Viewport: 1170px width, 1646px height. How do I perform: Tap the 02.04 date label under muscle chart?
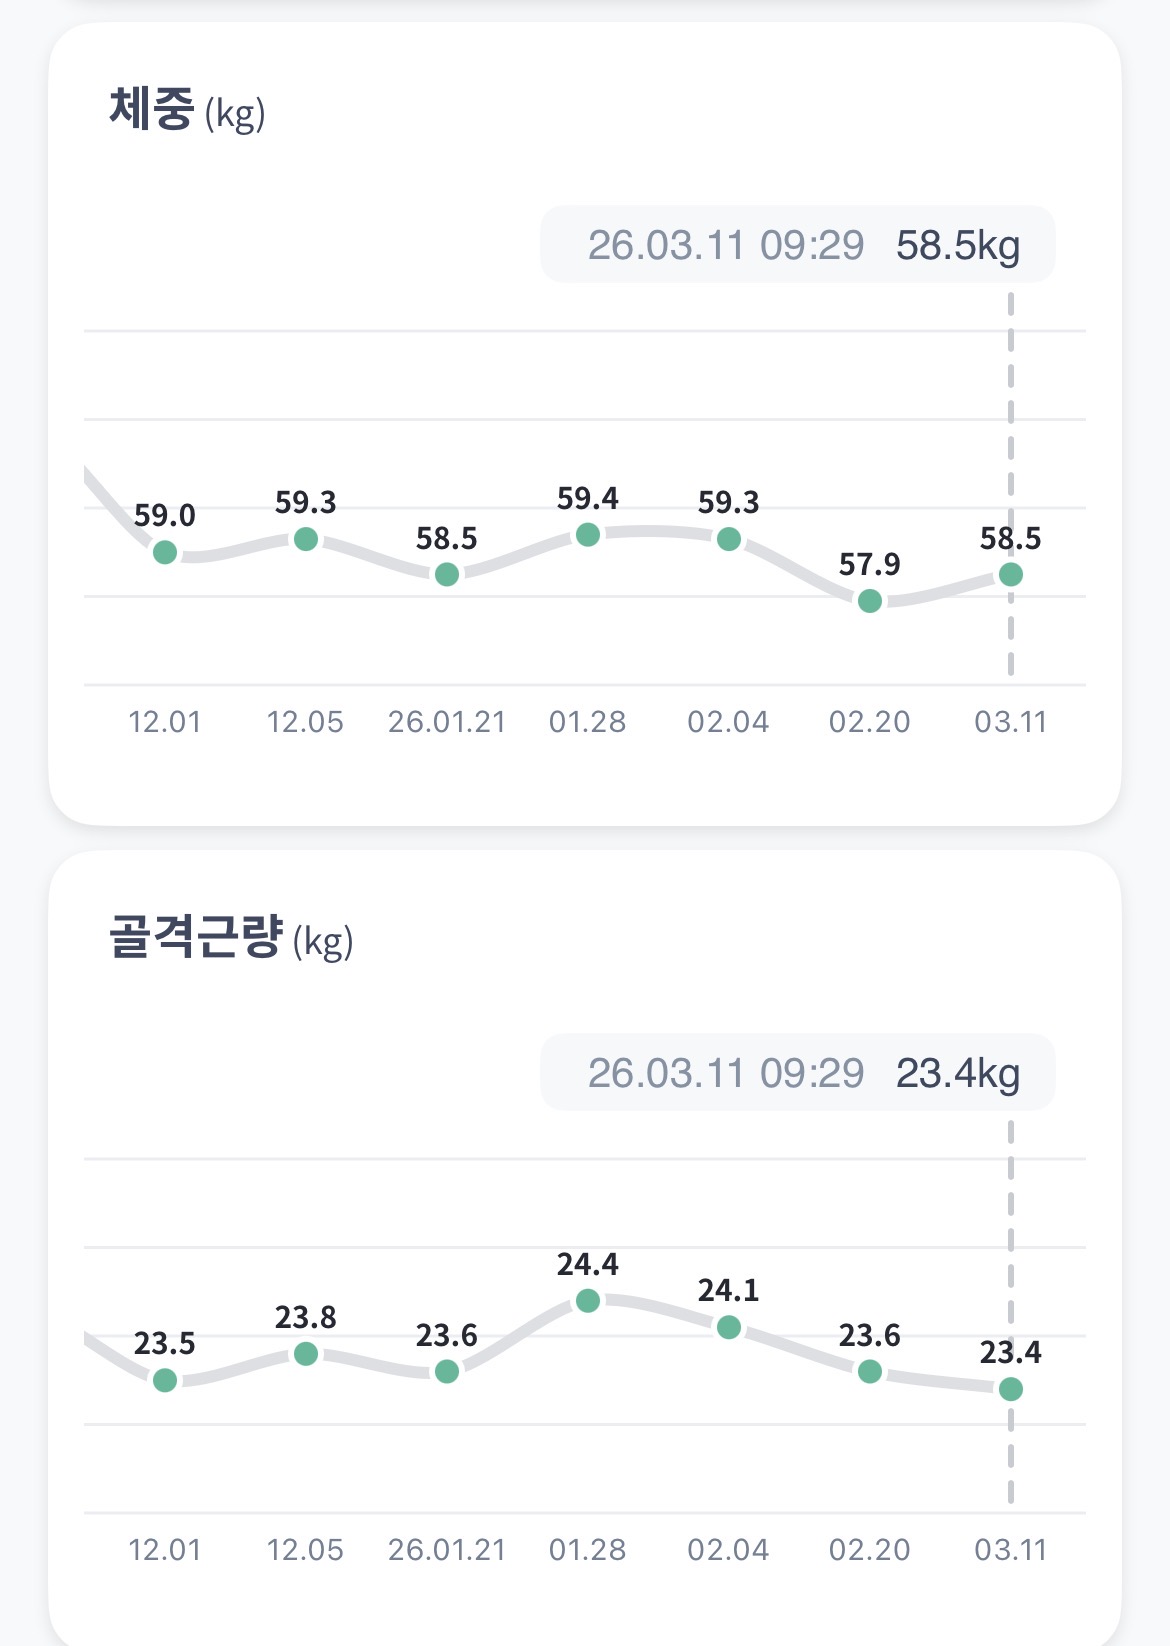(729, 1550)
